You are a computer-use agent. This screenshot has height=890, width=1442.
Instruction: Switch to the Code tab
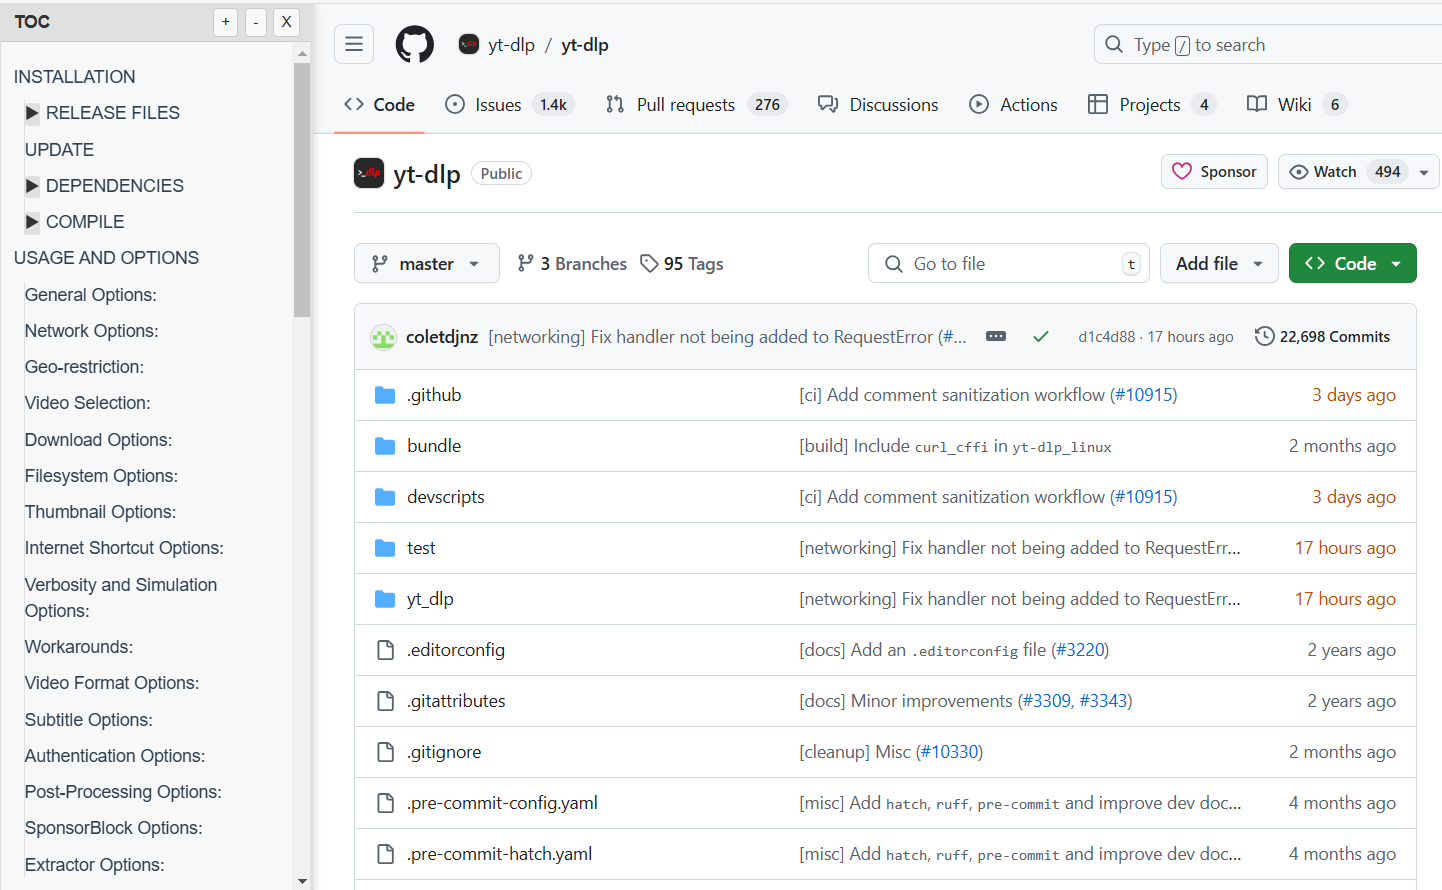pyautogui.click(x=379, y=105)
